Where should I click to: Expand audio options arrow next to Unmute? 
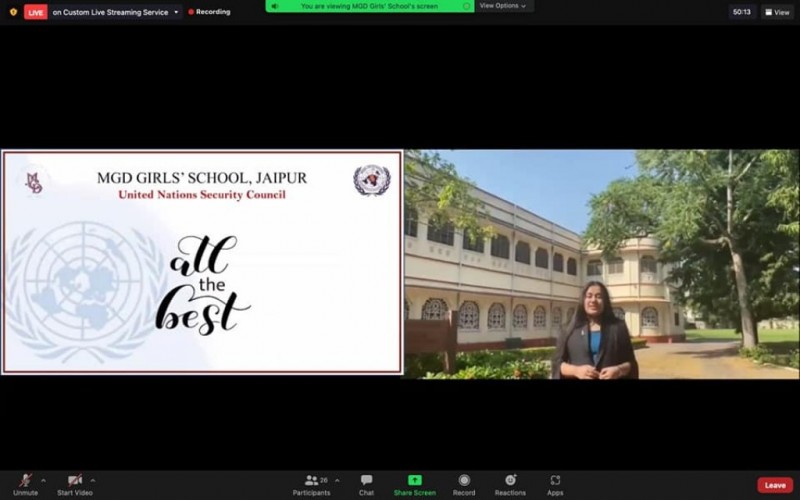click(x=43, y=481)
